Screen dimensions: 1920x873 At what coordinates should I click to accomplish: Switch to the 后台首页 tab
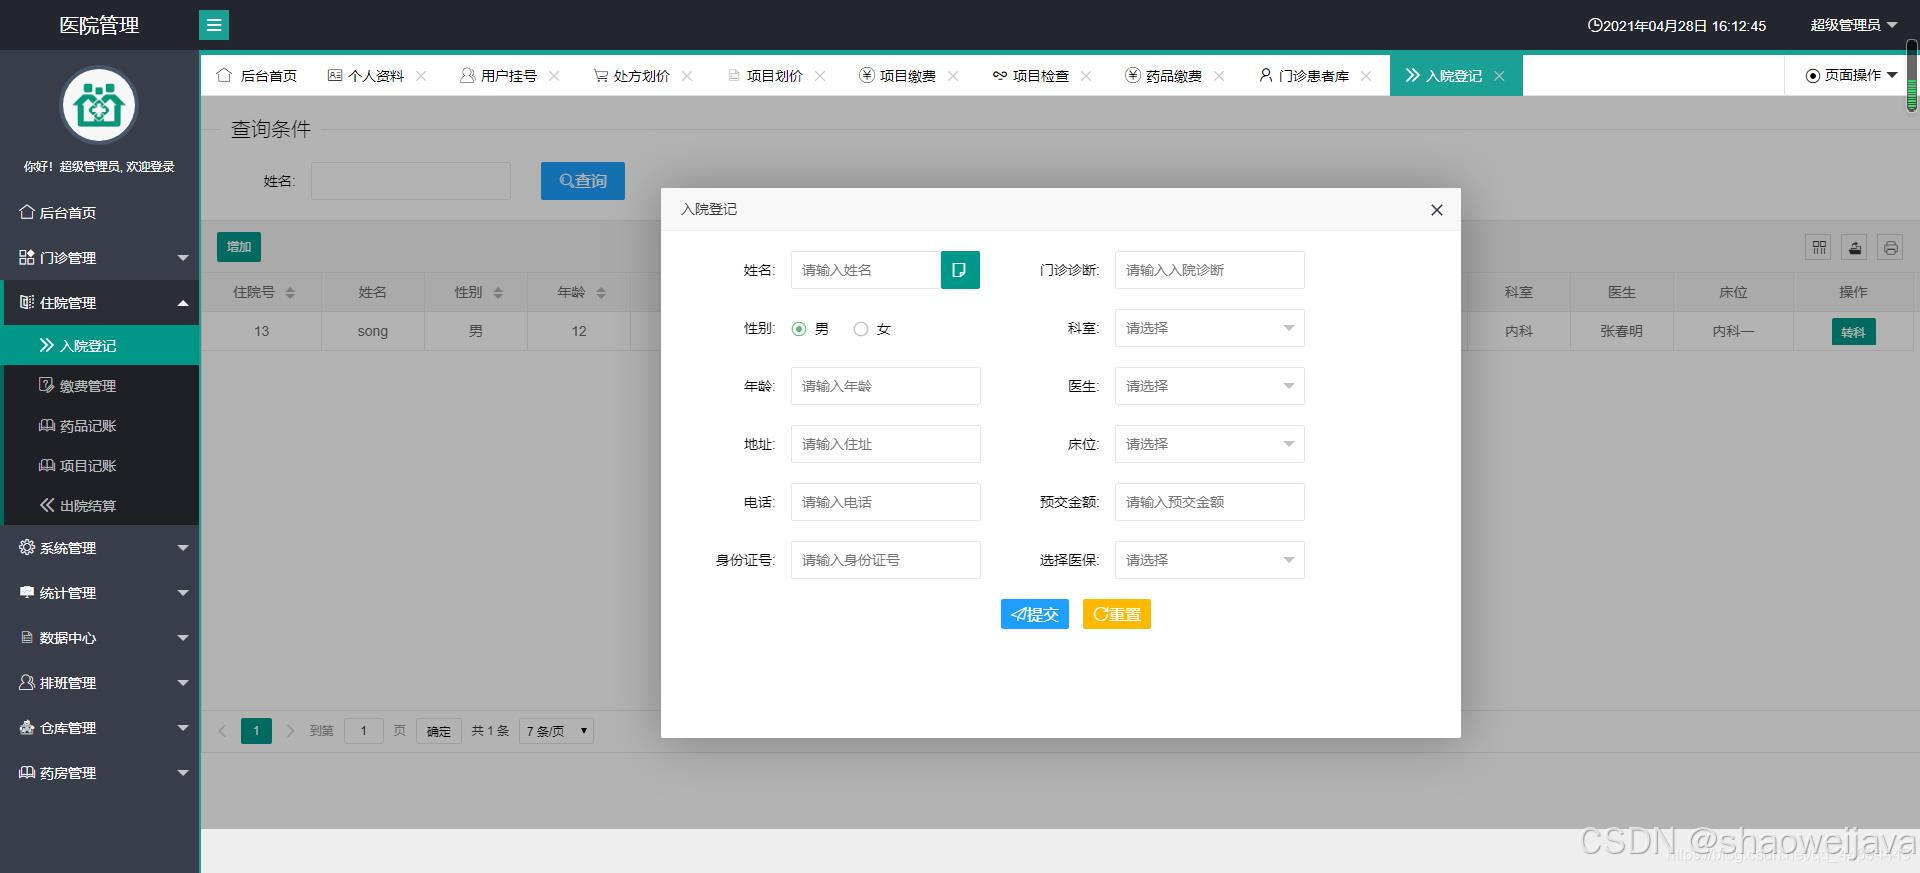tap(257, 76)
